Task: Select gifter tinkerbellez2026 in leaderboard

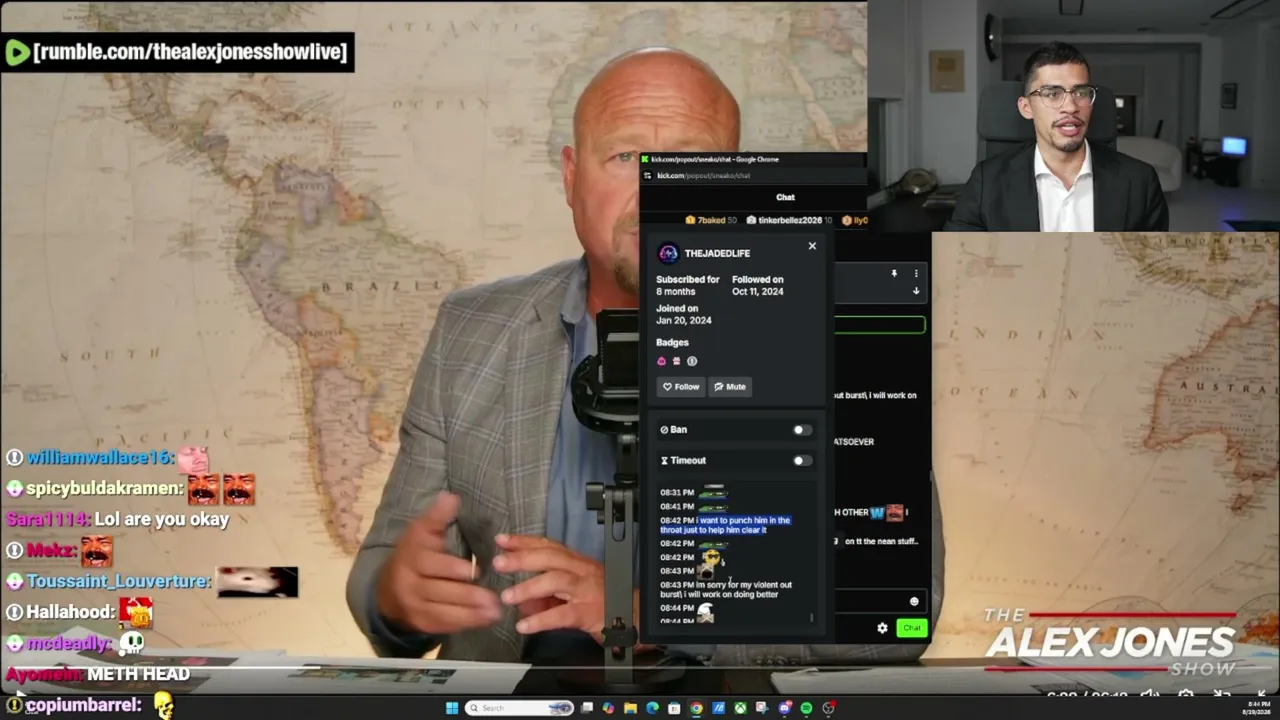Action: point(789,220)
